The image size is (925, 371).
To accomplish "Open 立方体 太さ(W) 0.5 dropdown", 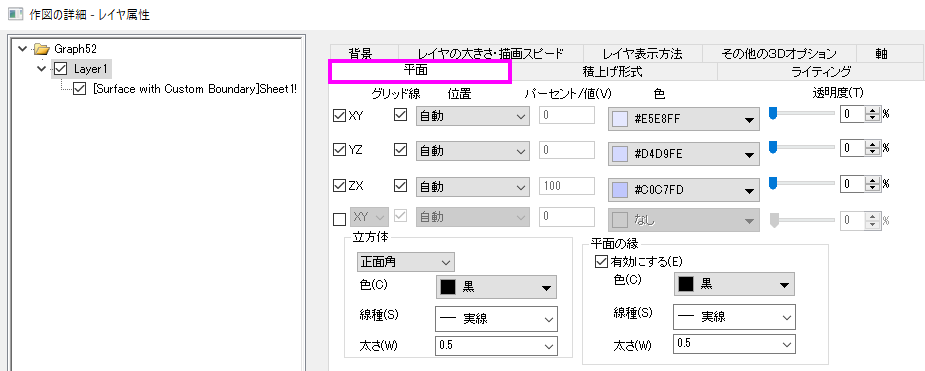I will point(496,346).
